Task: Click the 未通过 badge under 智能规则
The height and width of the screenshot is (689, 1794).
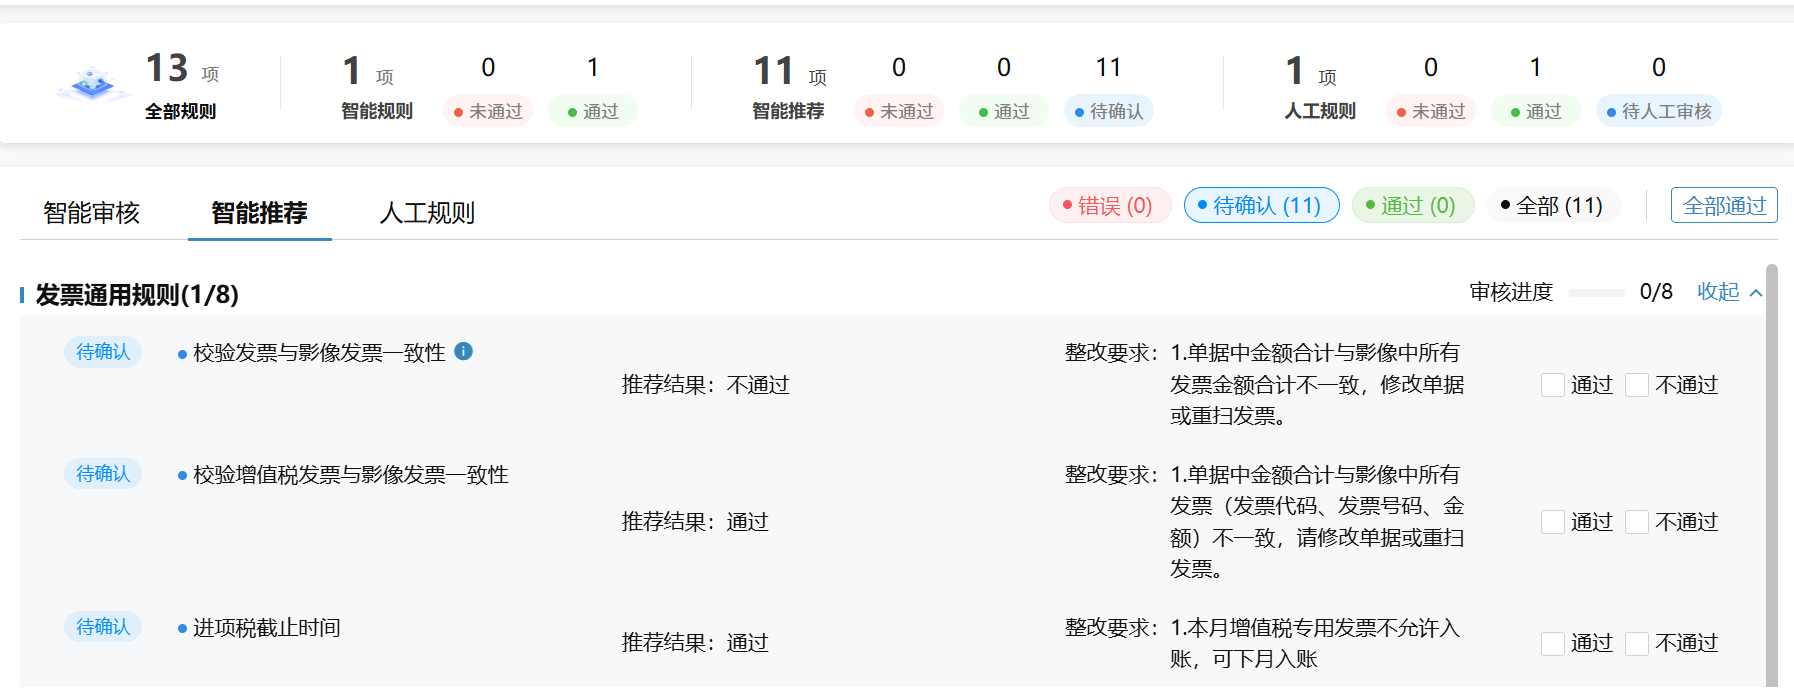Action: coord(488,111)
